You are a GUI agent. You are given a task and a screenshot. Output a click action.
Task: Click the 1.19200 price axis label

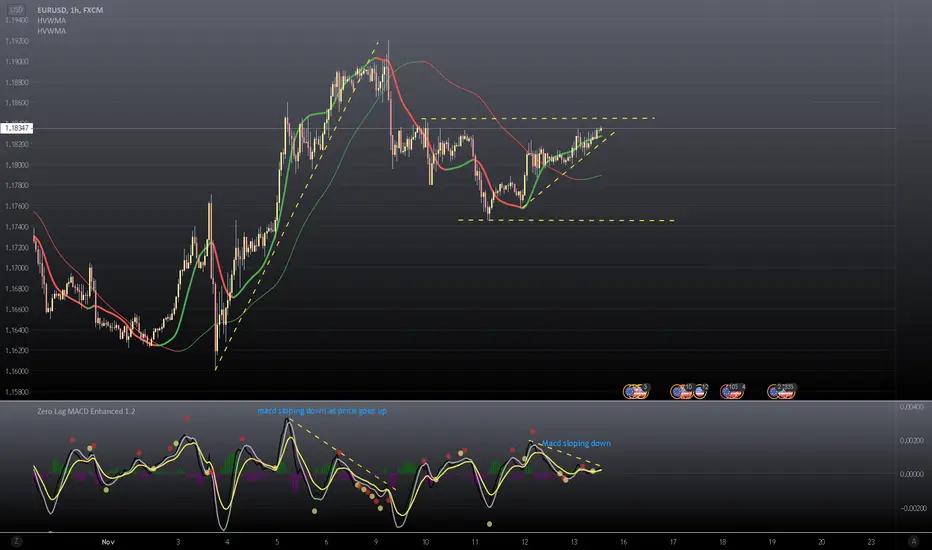pyautogui.click(x=17, y=41)
